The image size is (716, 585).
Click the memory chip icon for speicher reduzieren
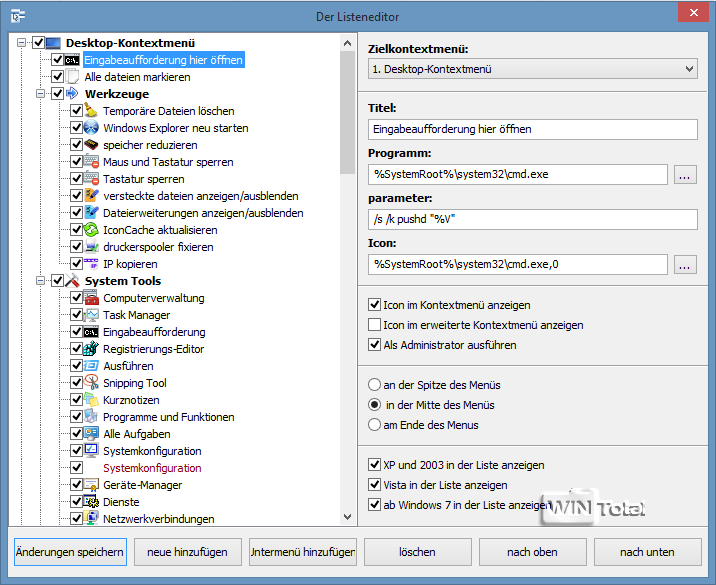[91, 145]
